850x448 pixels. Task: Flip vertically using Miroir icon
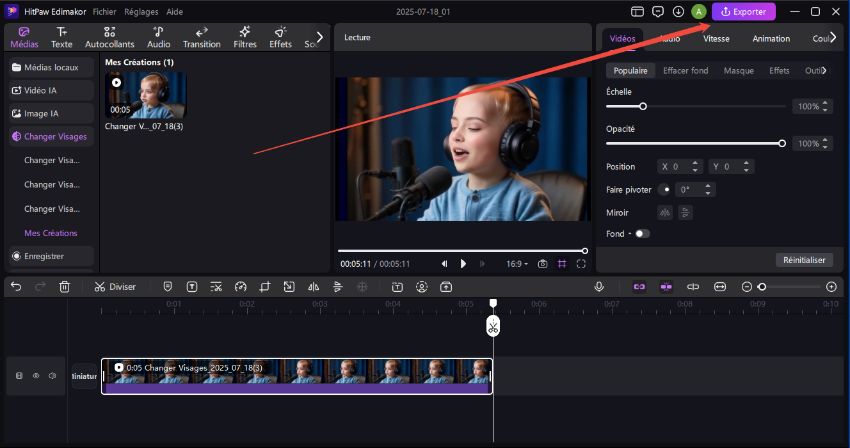[x=685, y=213]
